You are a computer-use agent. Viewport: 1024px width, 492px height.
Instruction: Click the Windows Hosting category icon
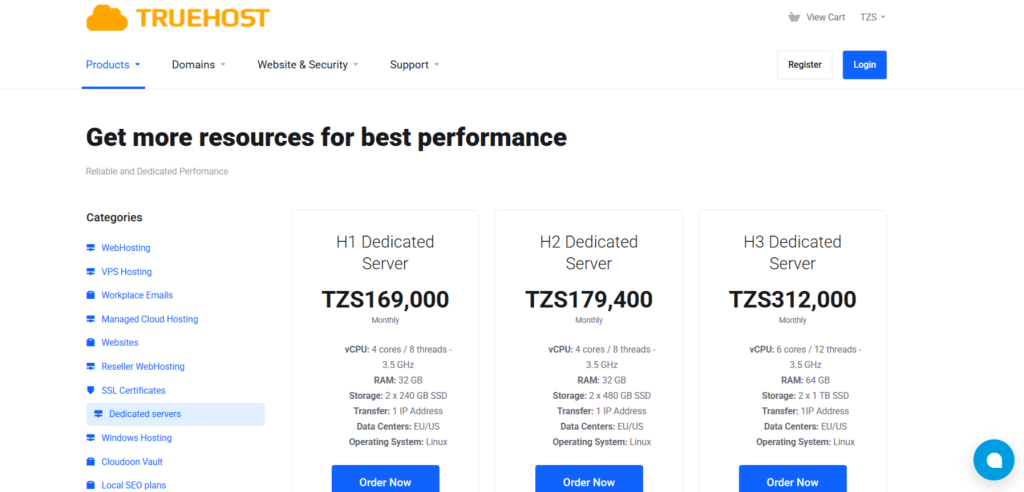click(91, 438)
